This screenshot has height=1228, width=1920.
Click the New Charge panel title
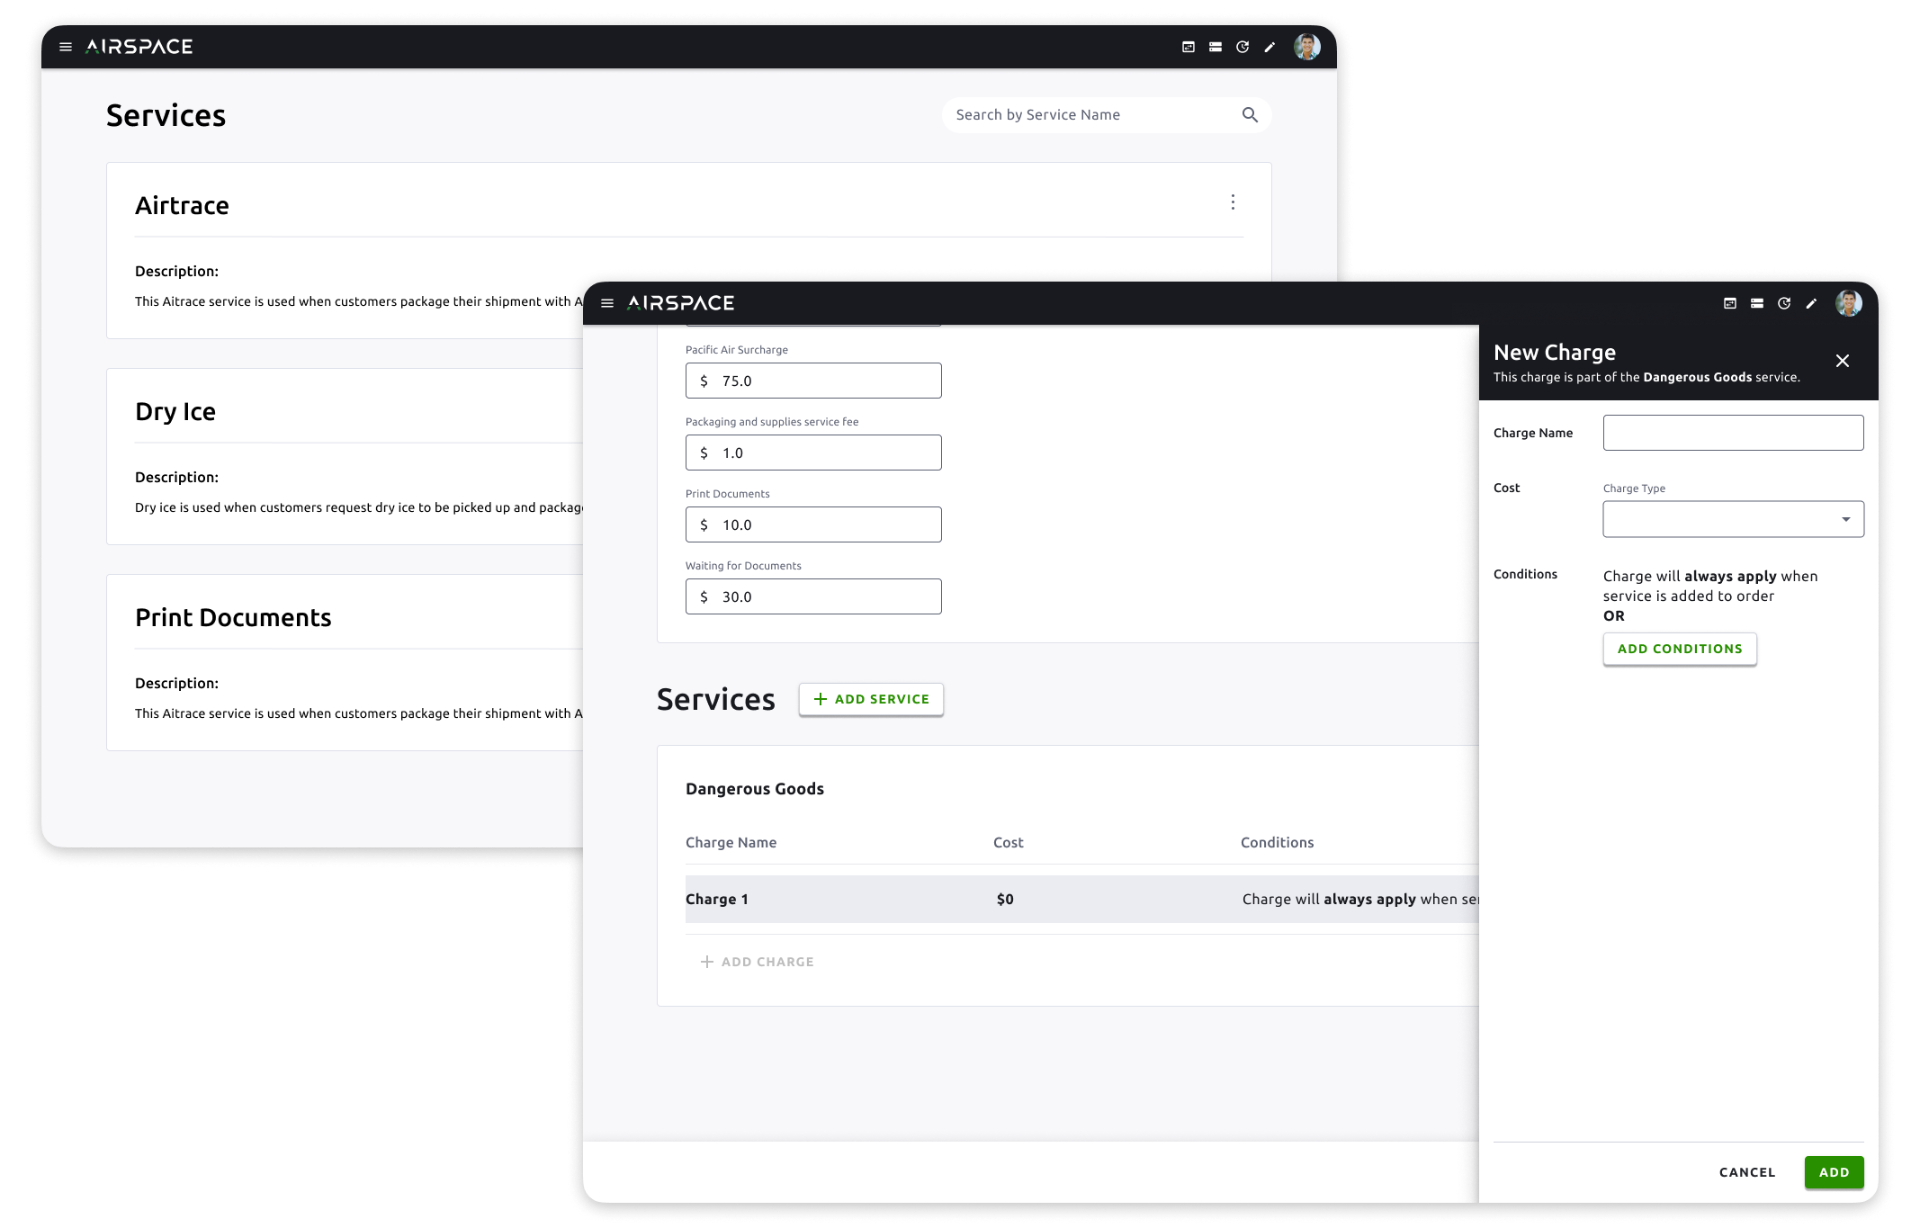tap(1554, 352)
